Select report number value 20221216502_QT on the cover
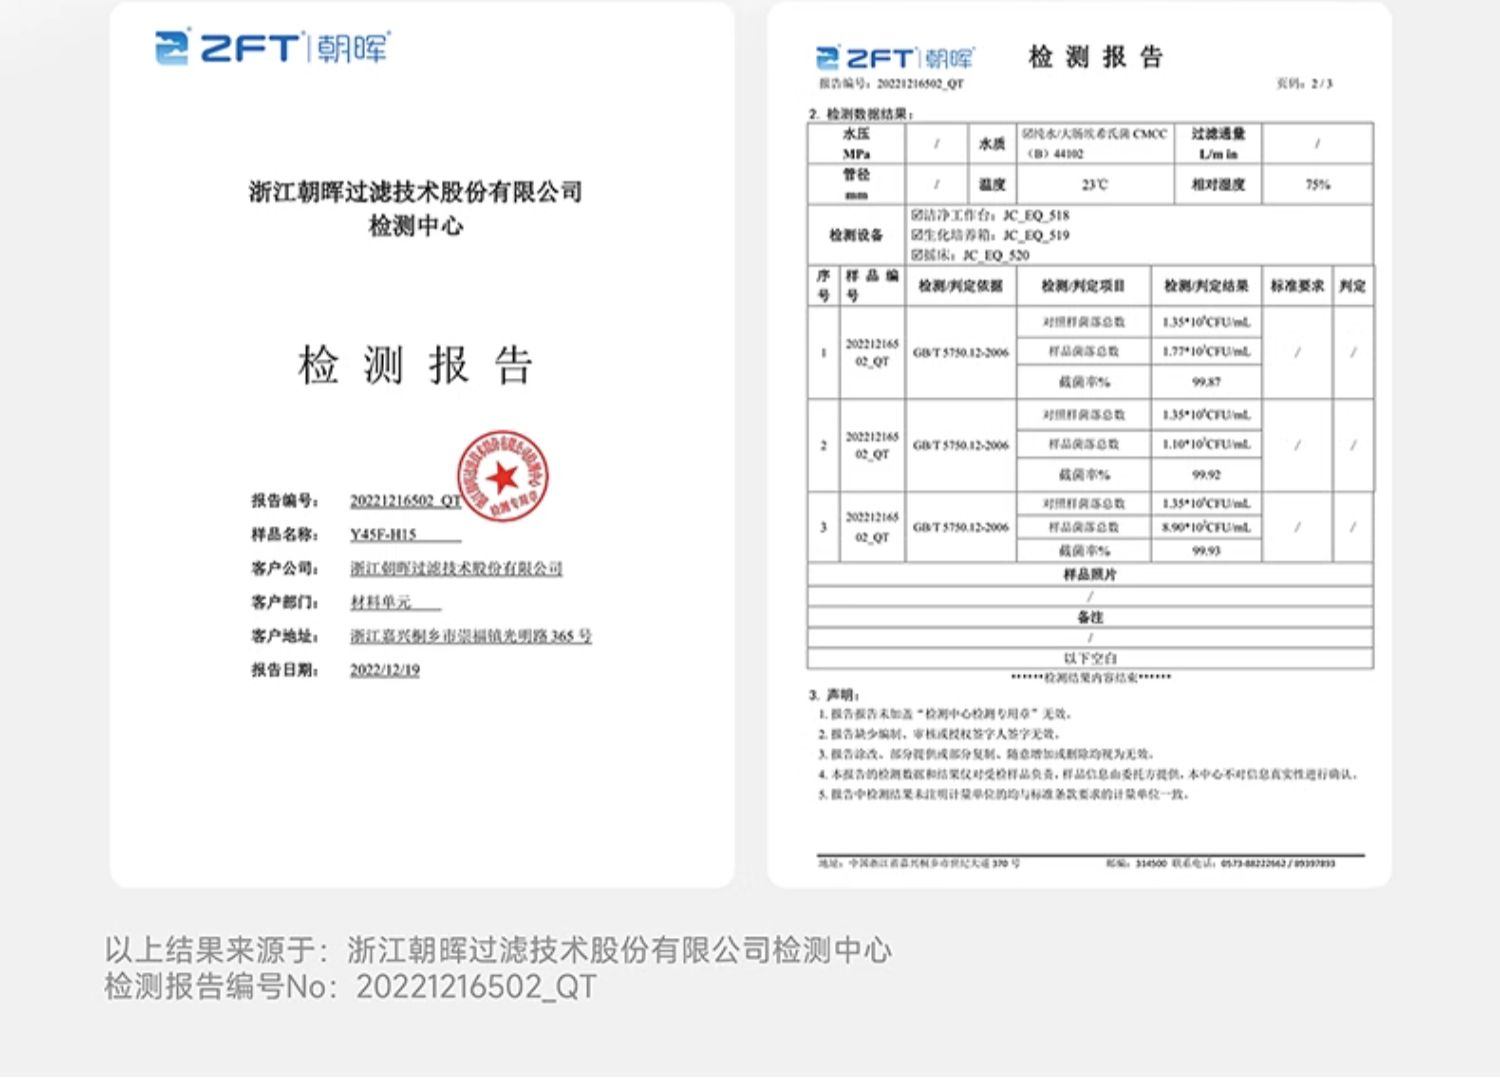 [x=405, y=501]
